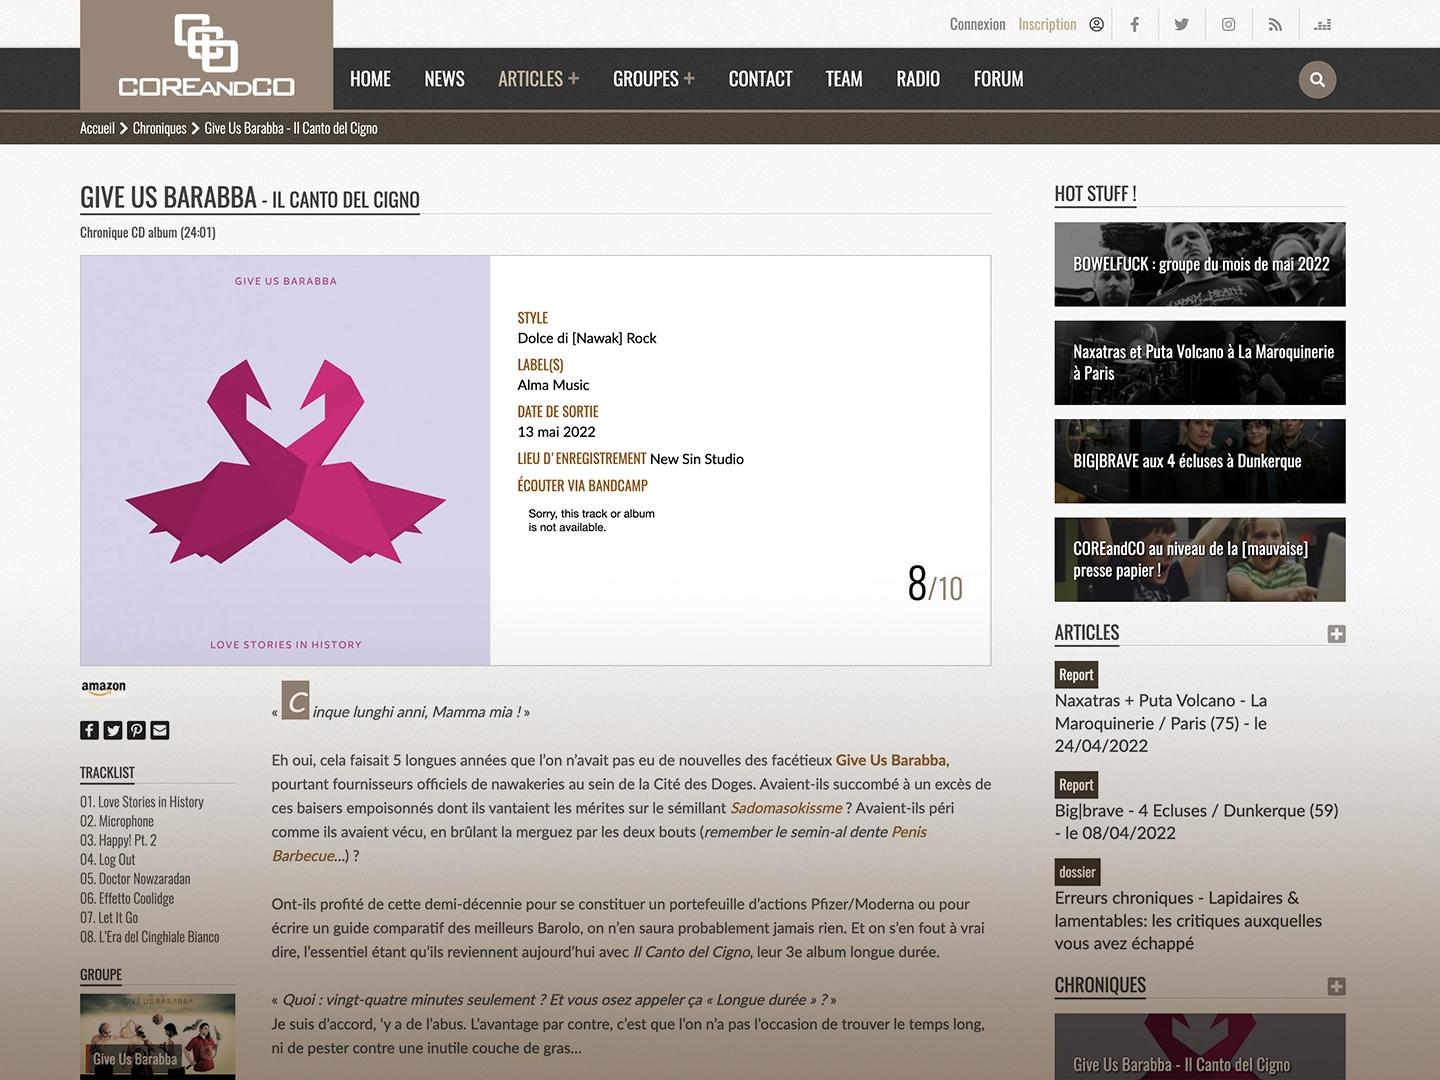Viewport: 1440px width, 1080px height.
Task: Click ÉCOUTER VIA BANDCAMP label
Action: click(582, 486)
